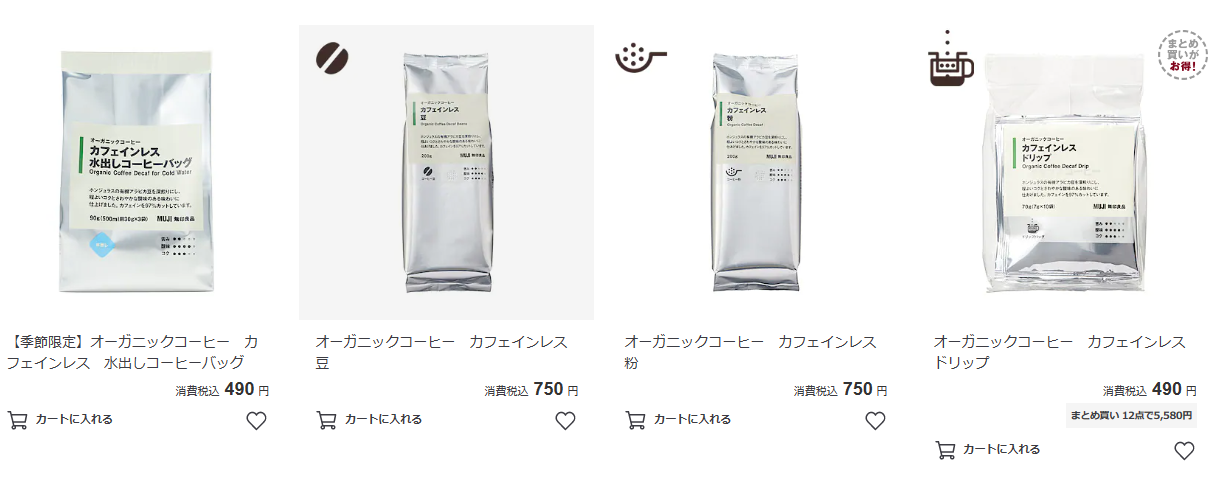Screen dimensions: 1224x478
Task: Click the coffee bean icon badge
Action: pos(332,58)
